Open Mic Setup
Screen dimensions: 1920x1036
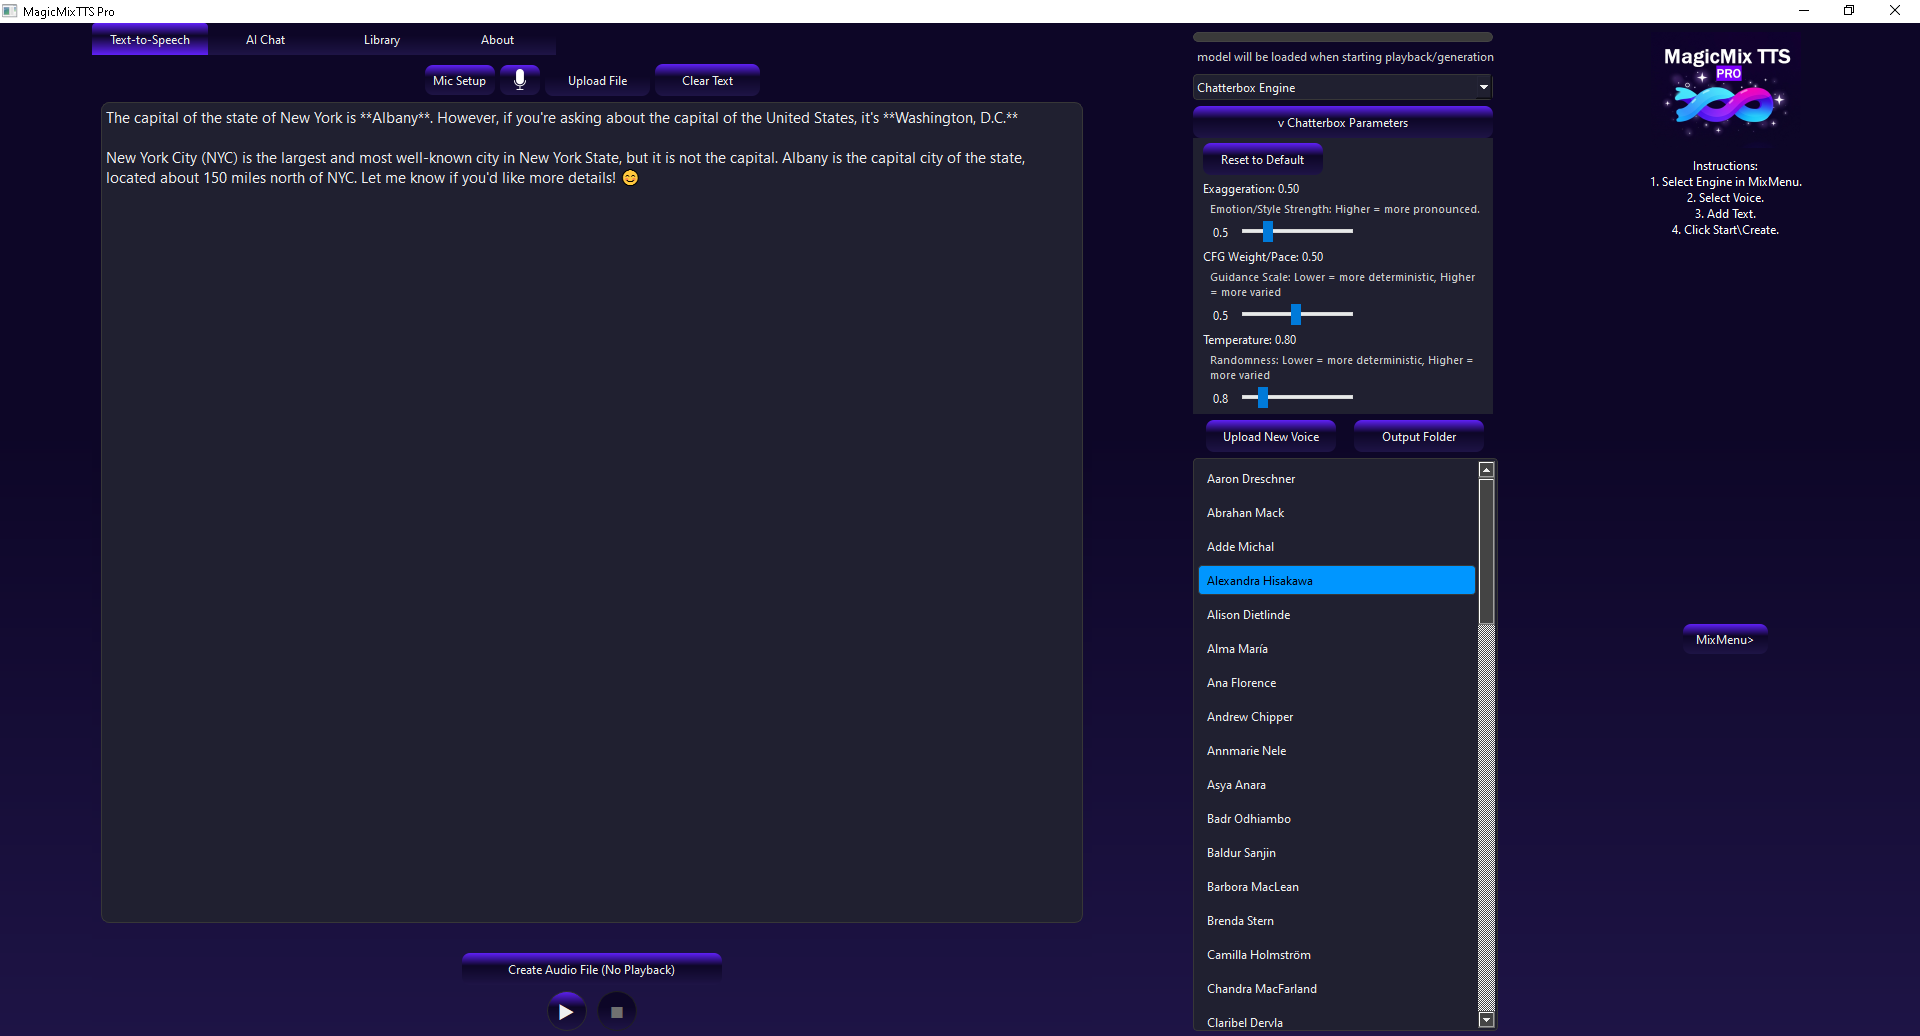click(x=460, y=80)
